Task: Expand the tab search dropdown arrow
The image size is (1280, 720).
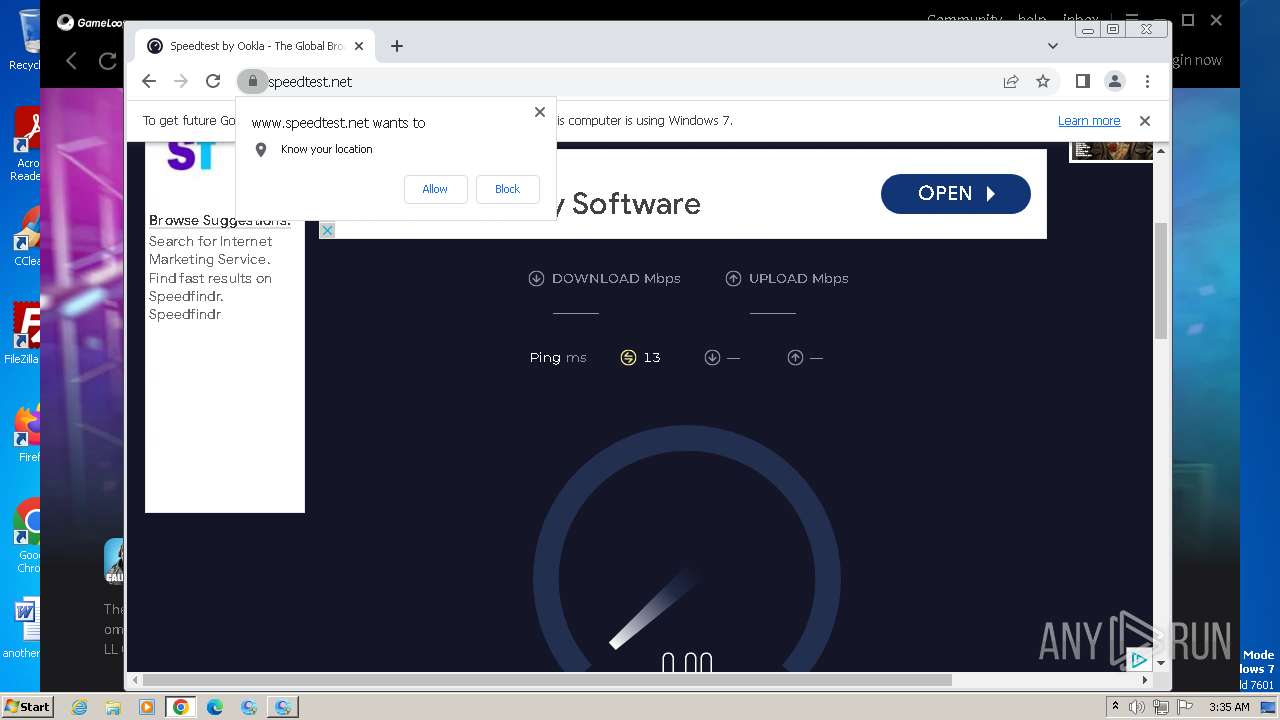Action: point(1052,46)
